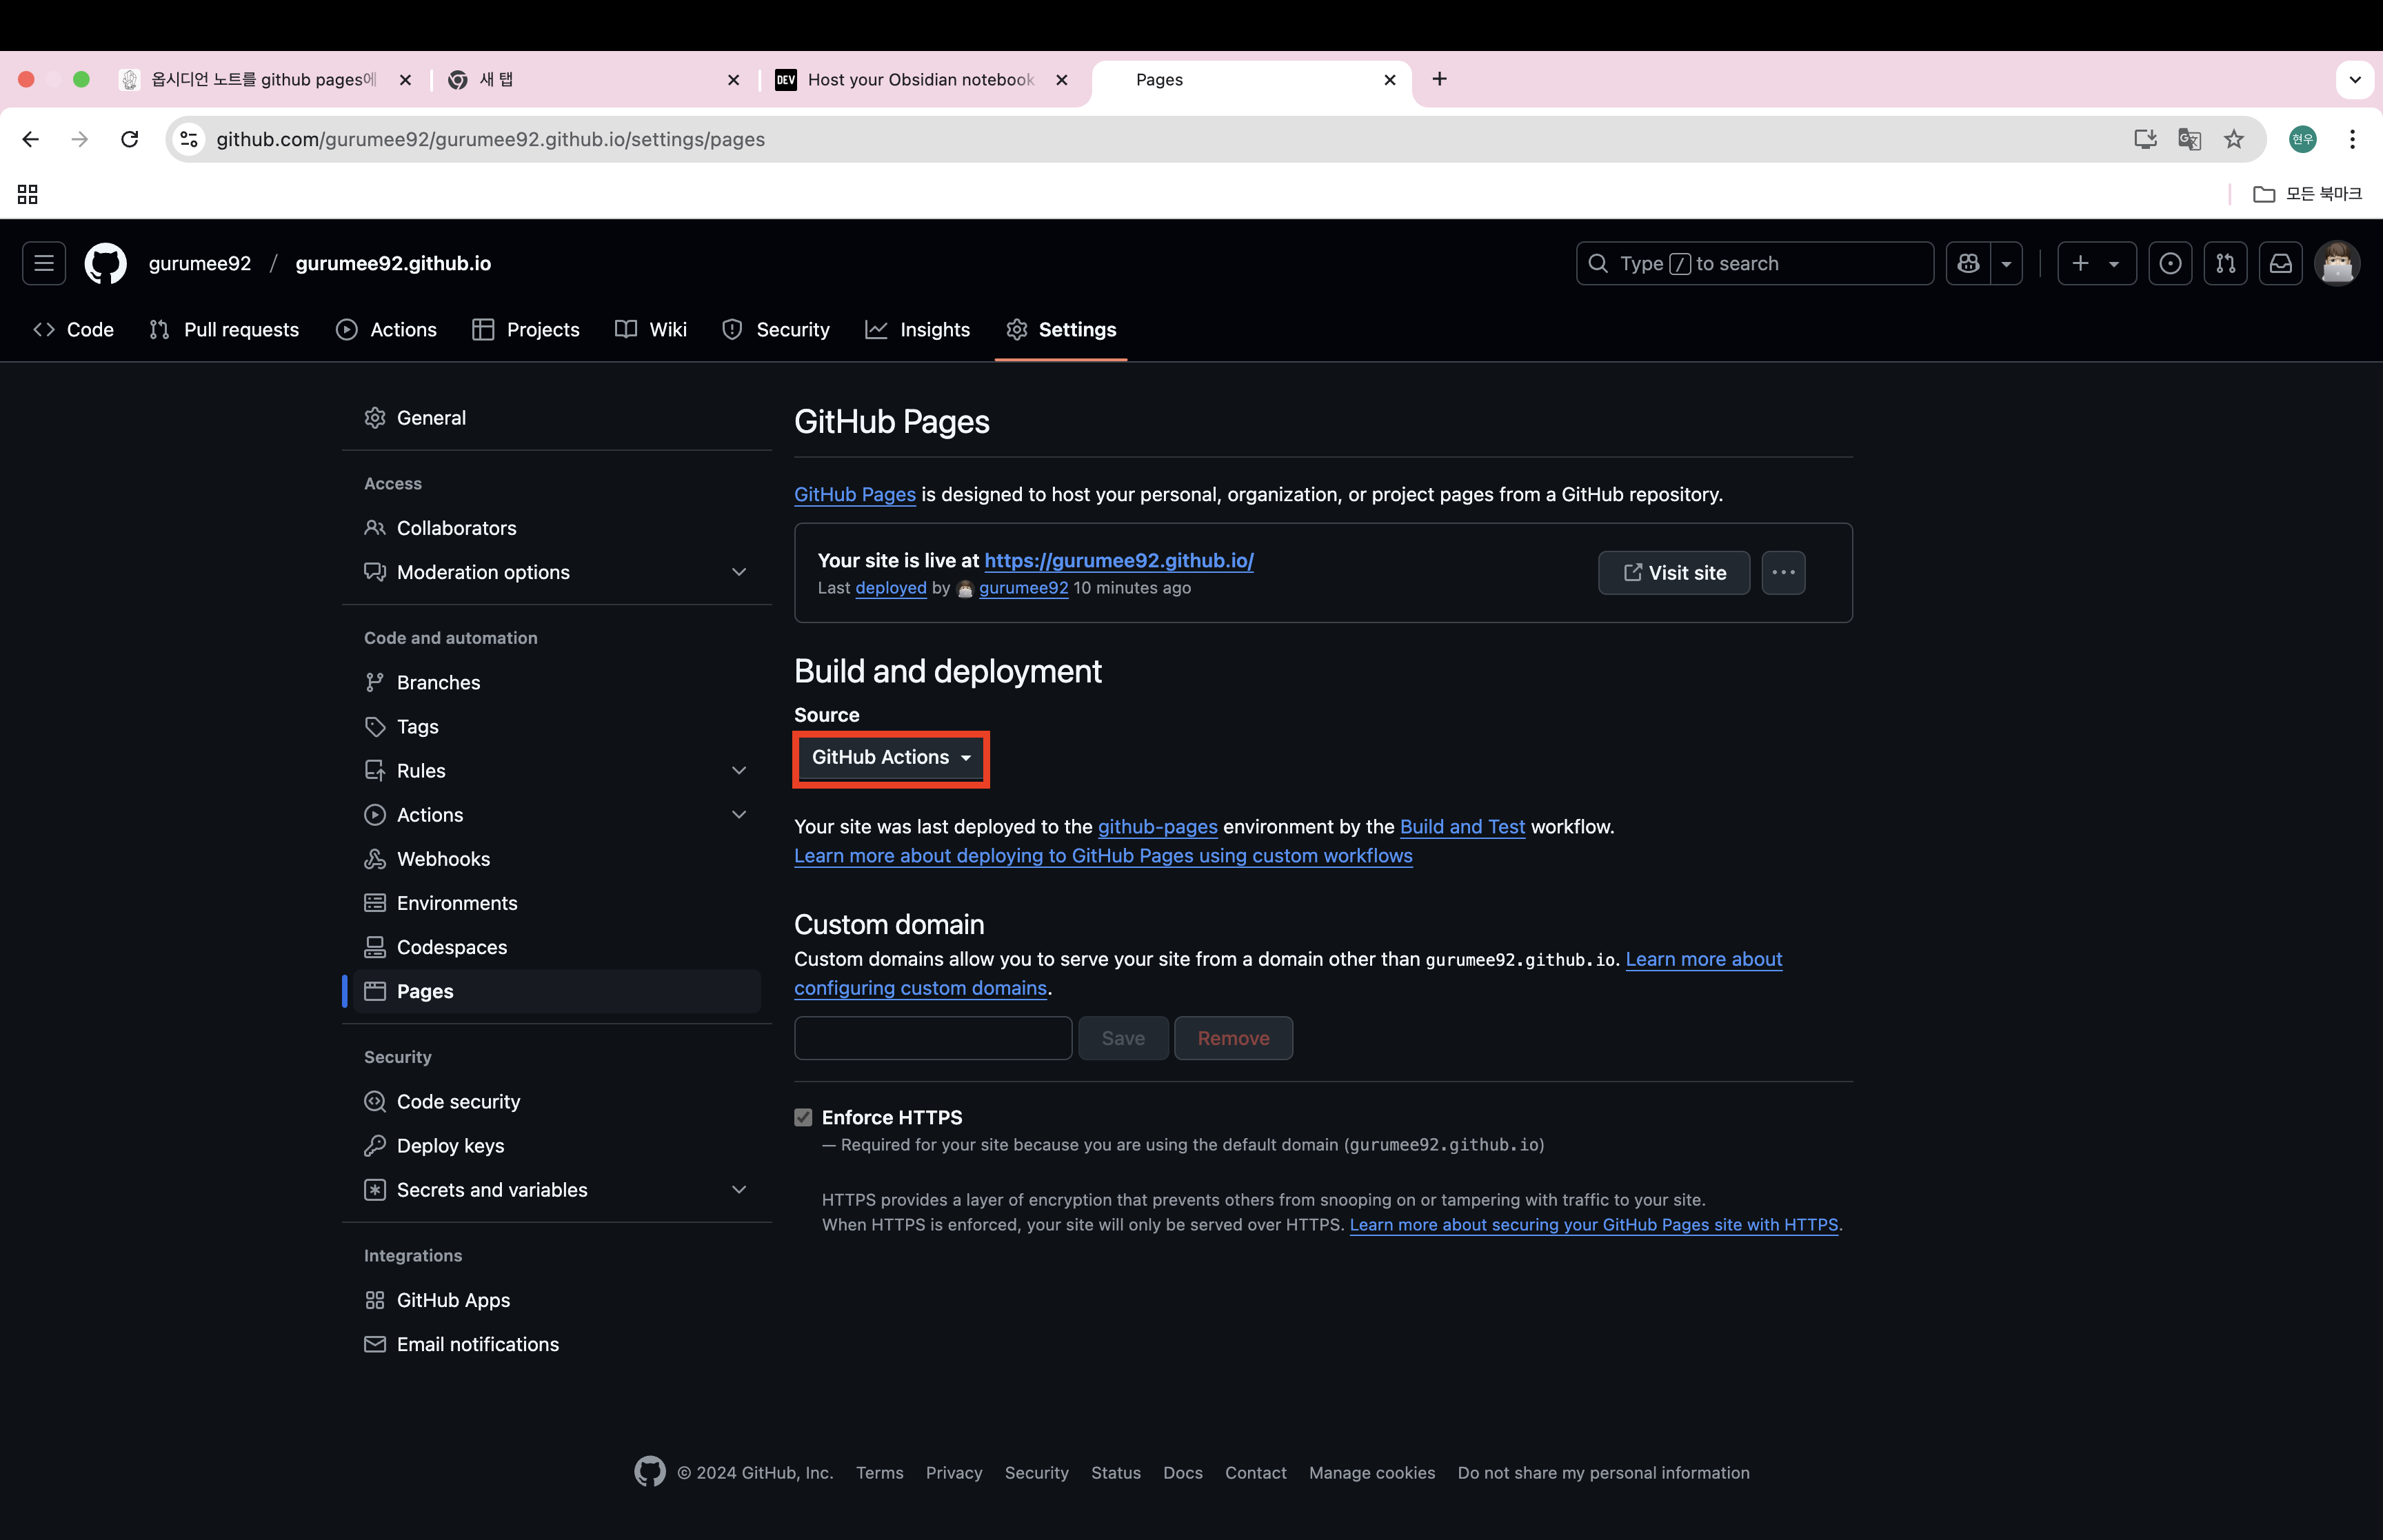Go to the Code tab
The width and height of the screenshot is (2383, 1540).
coord(73,329)
